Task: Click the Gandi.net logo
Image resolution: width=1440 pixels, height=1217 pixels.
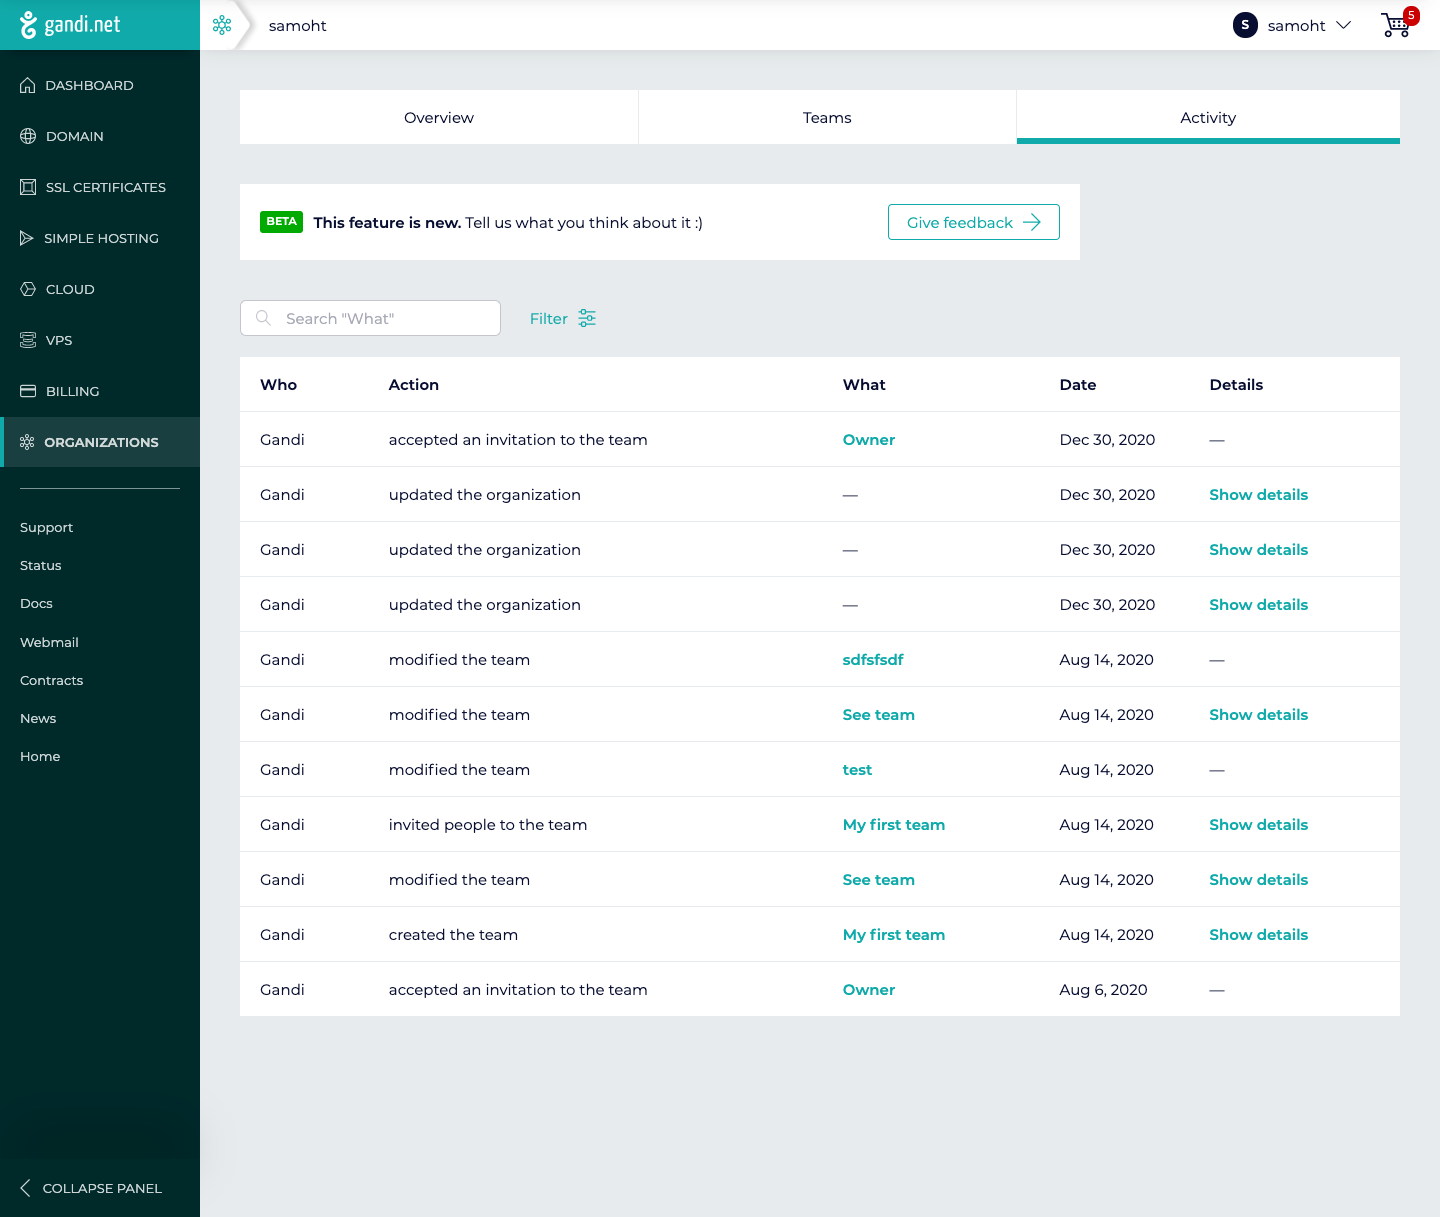Action: (70, 25)
